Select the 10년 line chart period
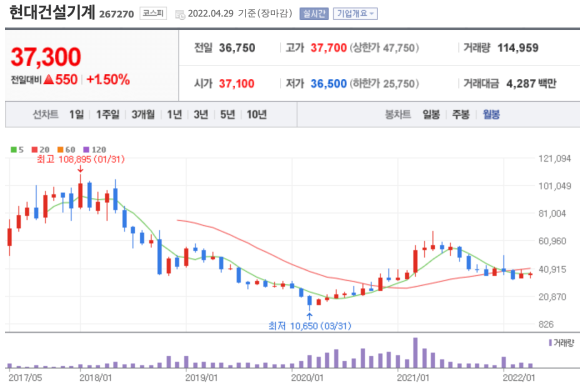Screen dimensions: 580x391 coord(257,115)
